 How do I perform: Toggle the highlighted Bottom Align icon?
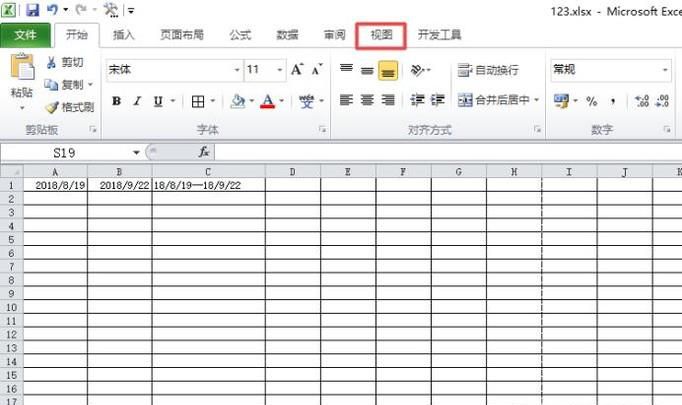click(x=388, y=70)
